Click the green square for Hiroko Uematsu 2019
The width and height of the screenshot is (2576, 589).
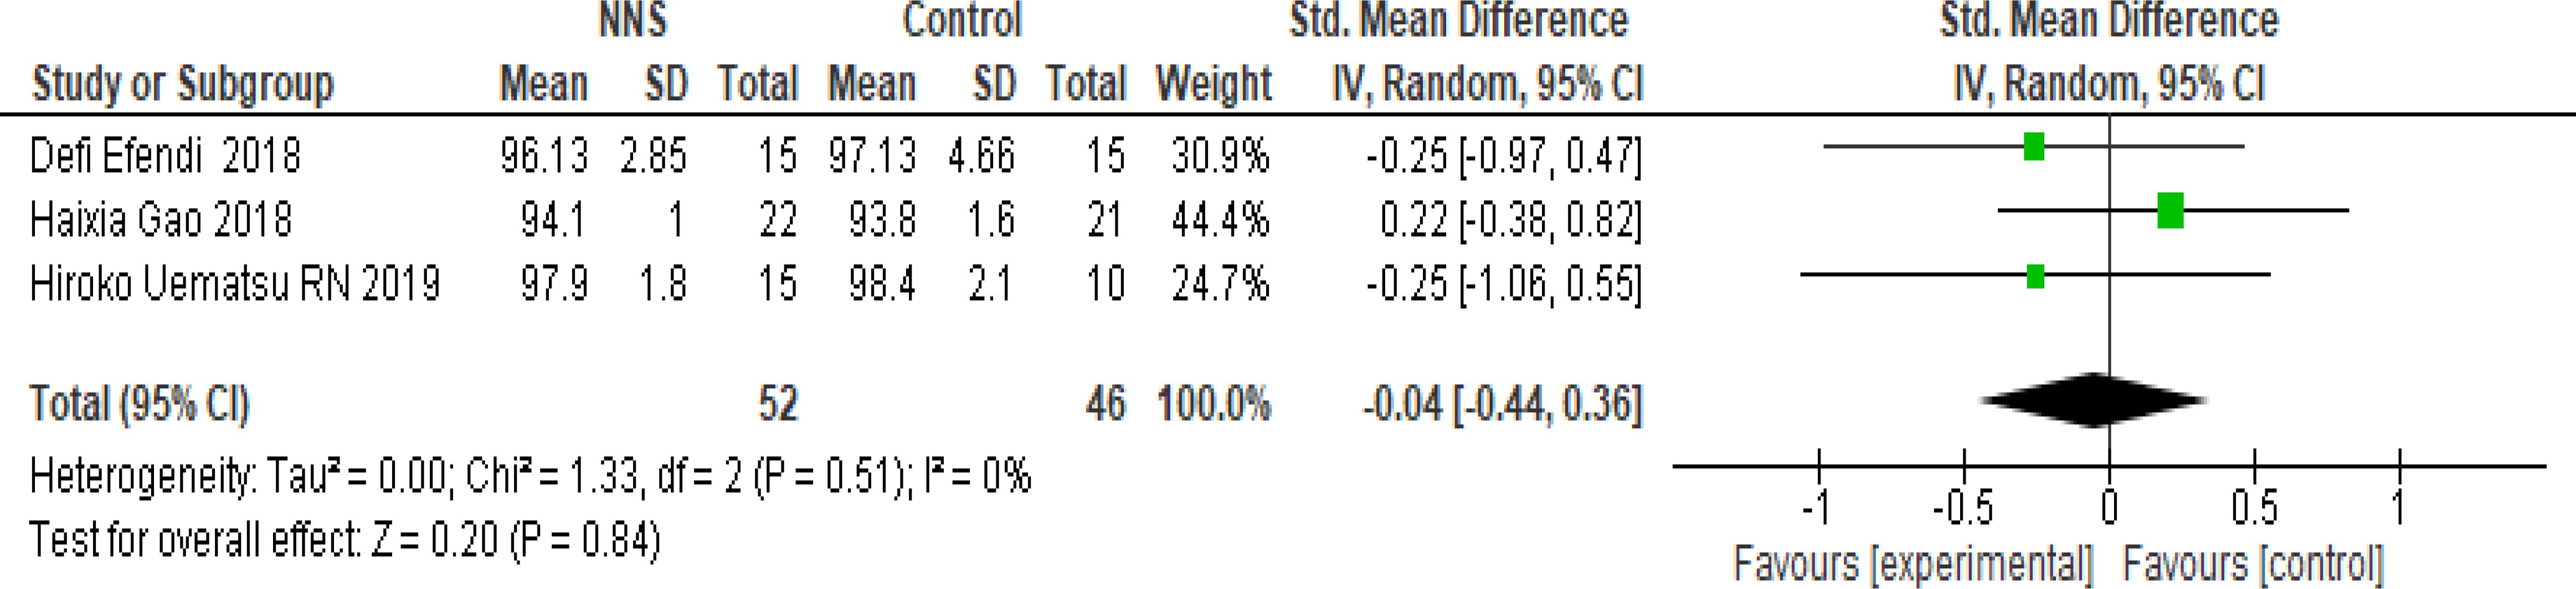2035,276
